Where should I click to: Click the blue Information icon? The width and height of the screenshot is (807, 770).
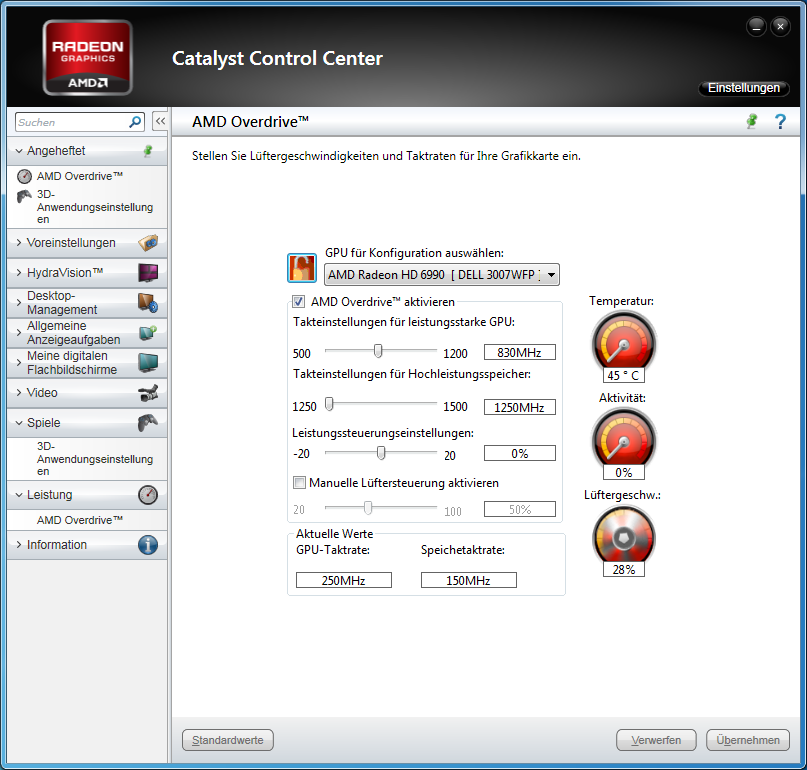point(148,545)
